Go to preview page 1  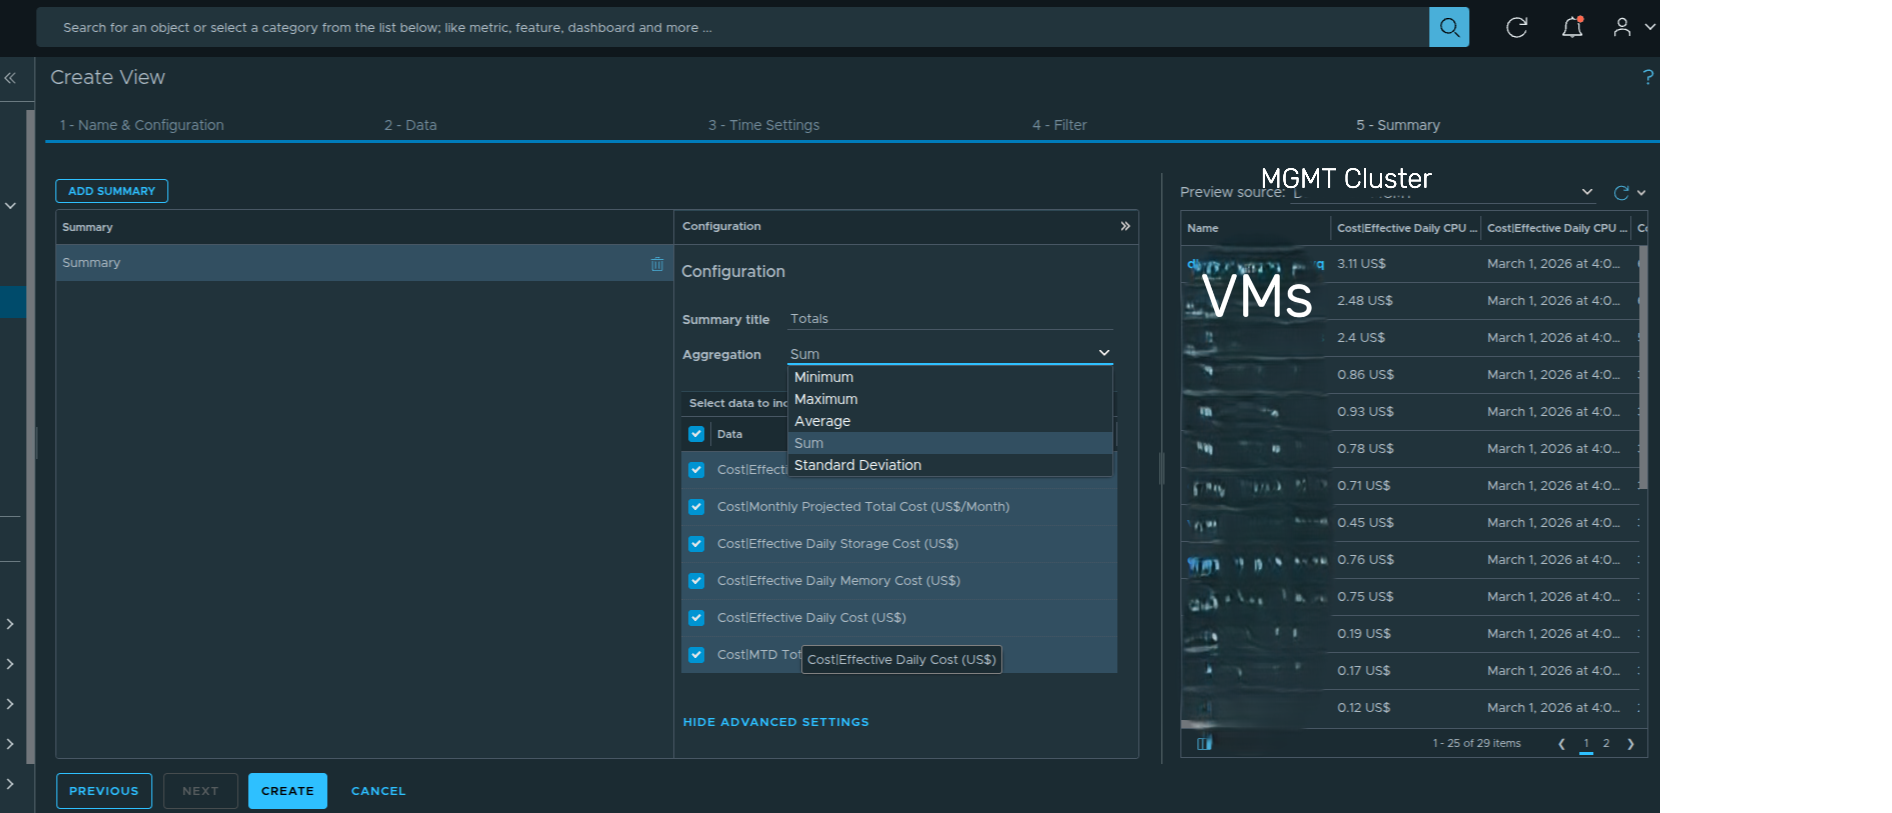(x=1586, y=743)
